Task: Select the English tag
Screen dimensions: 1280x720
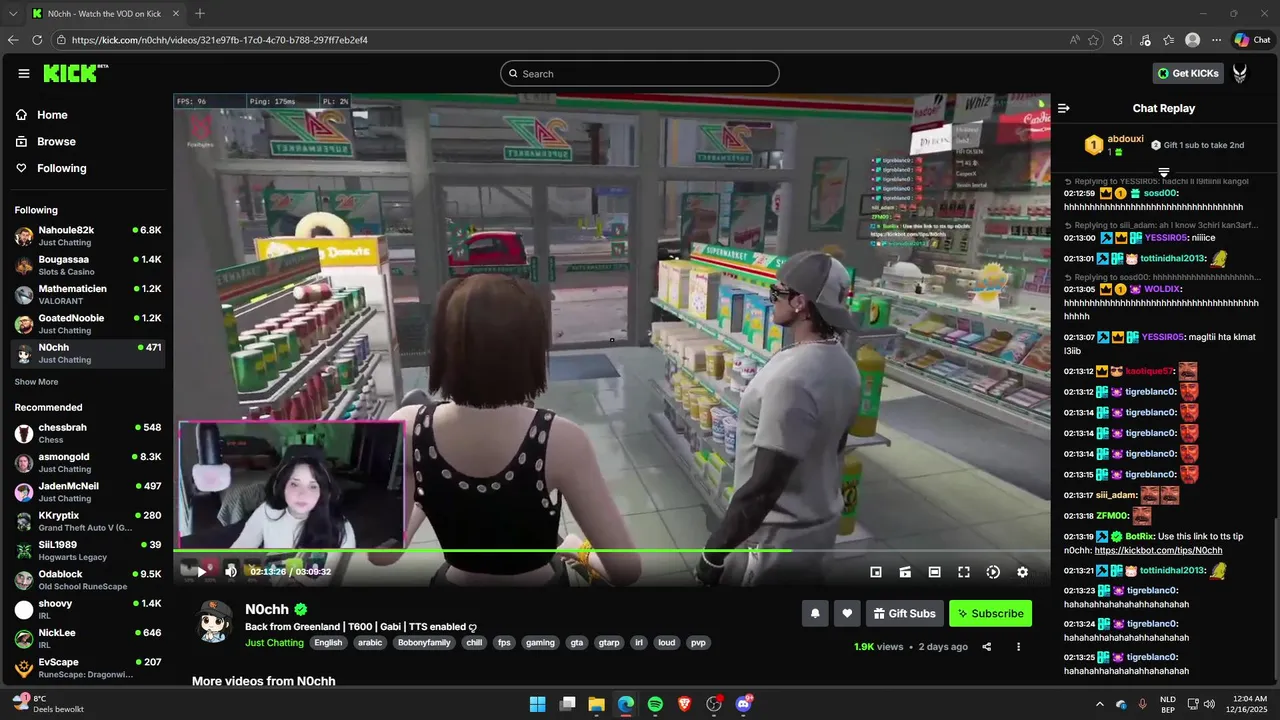Action: (328, 643)
